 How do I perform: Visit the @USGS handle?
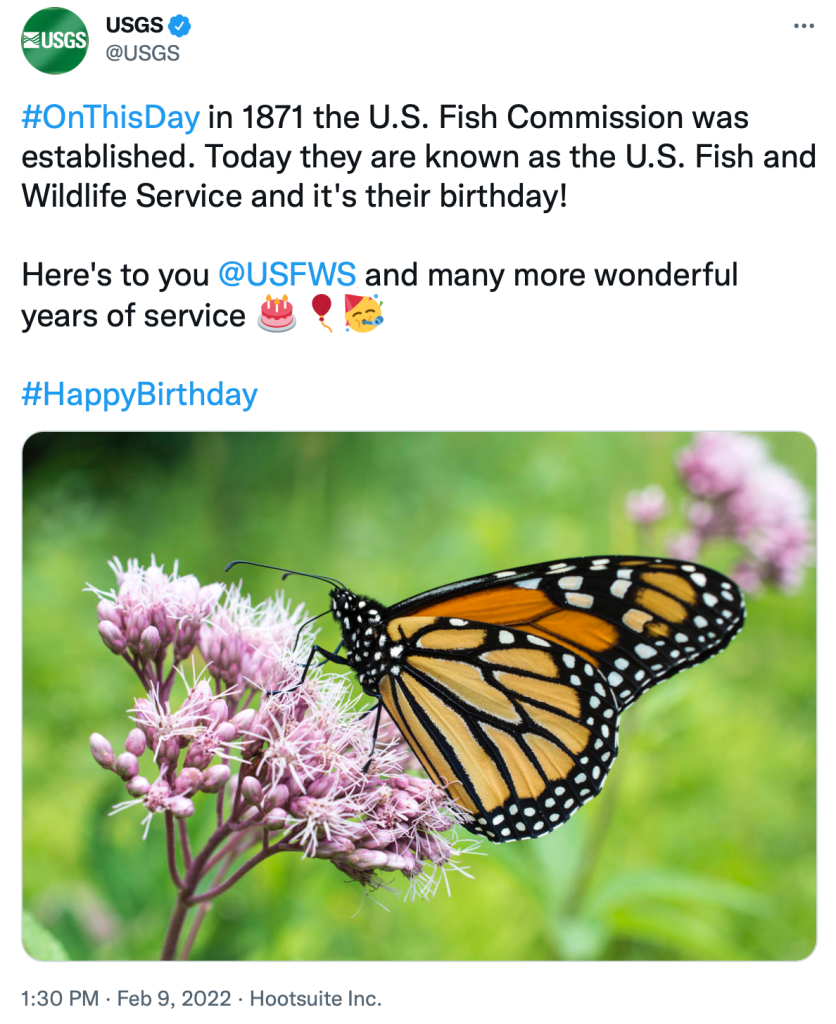(142, 53)
